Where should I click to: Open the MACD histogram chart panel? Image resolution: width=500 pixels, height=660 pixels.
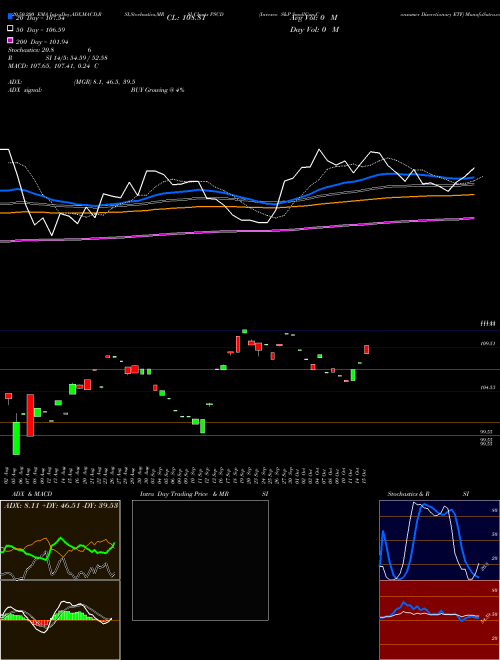click(60, 620)
